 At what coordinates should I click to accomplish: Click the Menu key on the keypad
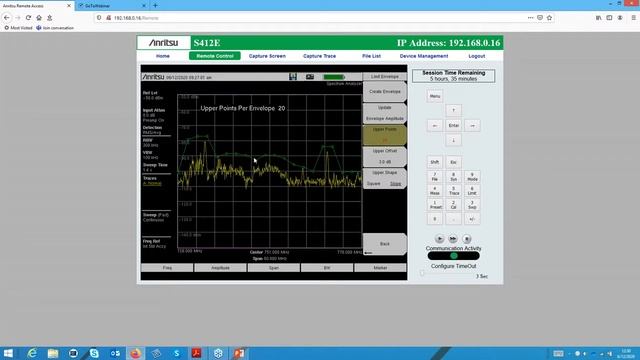click(x=435, y=96)
